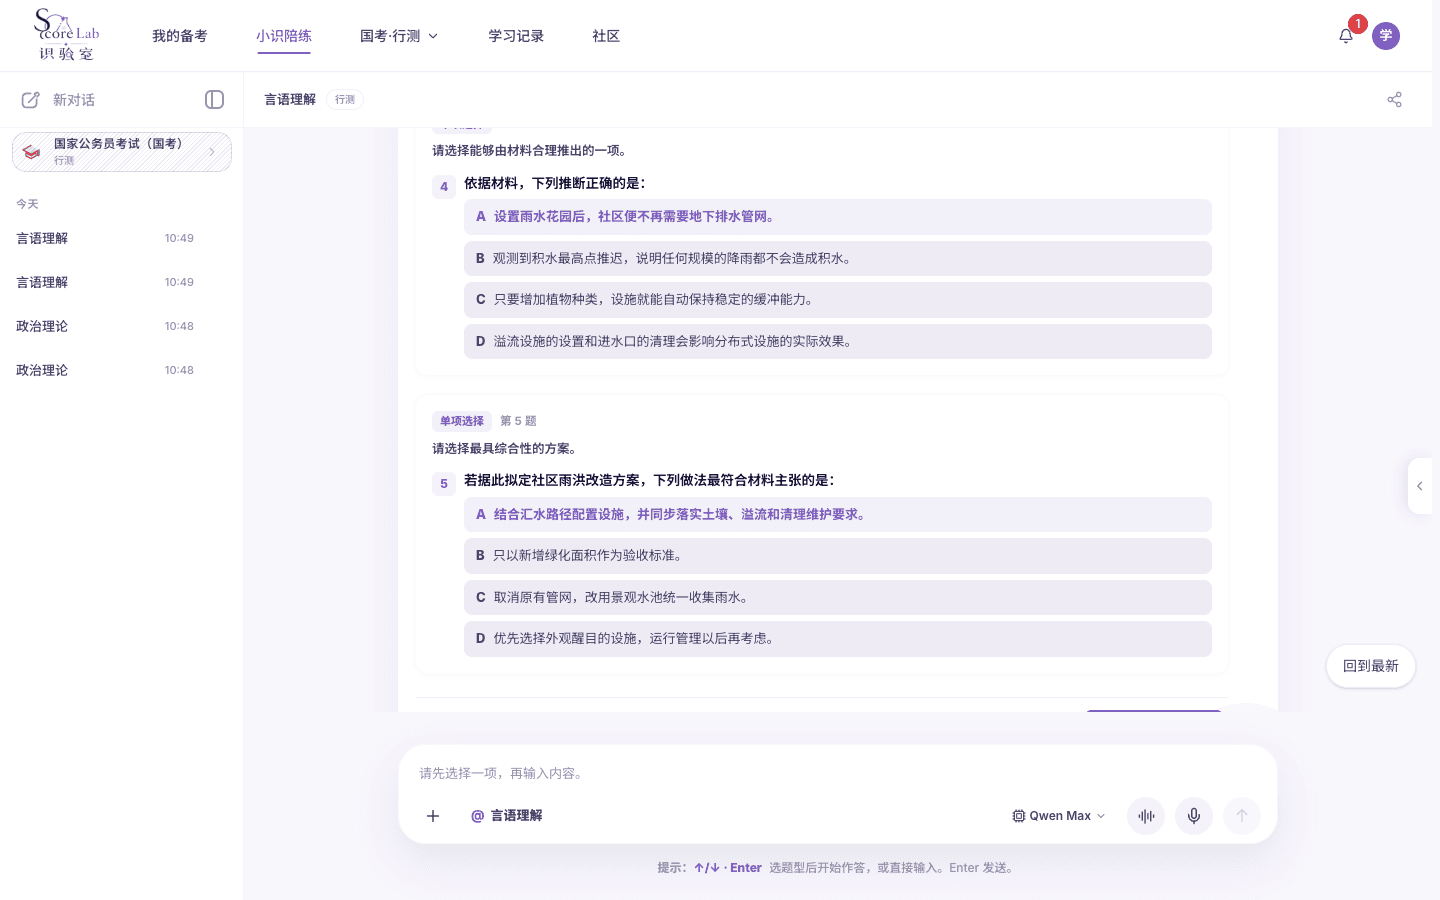Viewport: 1440px width, 900px height.
Task: Click the Score Lab logo
Action: coord(66,35)
